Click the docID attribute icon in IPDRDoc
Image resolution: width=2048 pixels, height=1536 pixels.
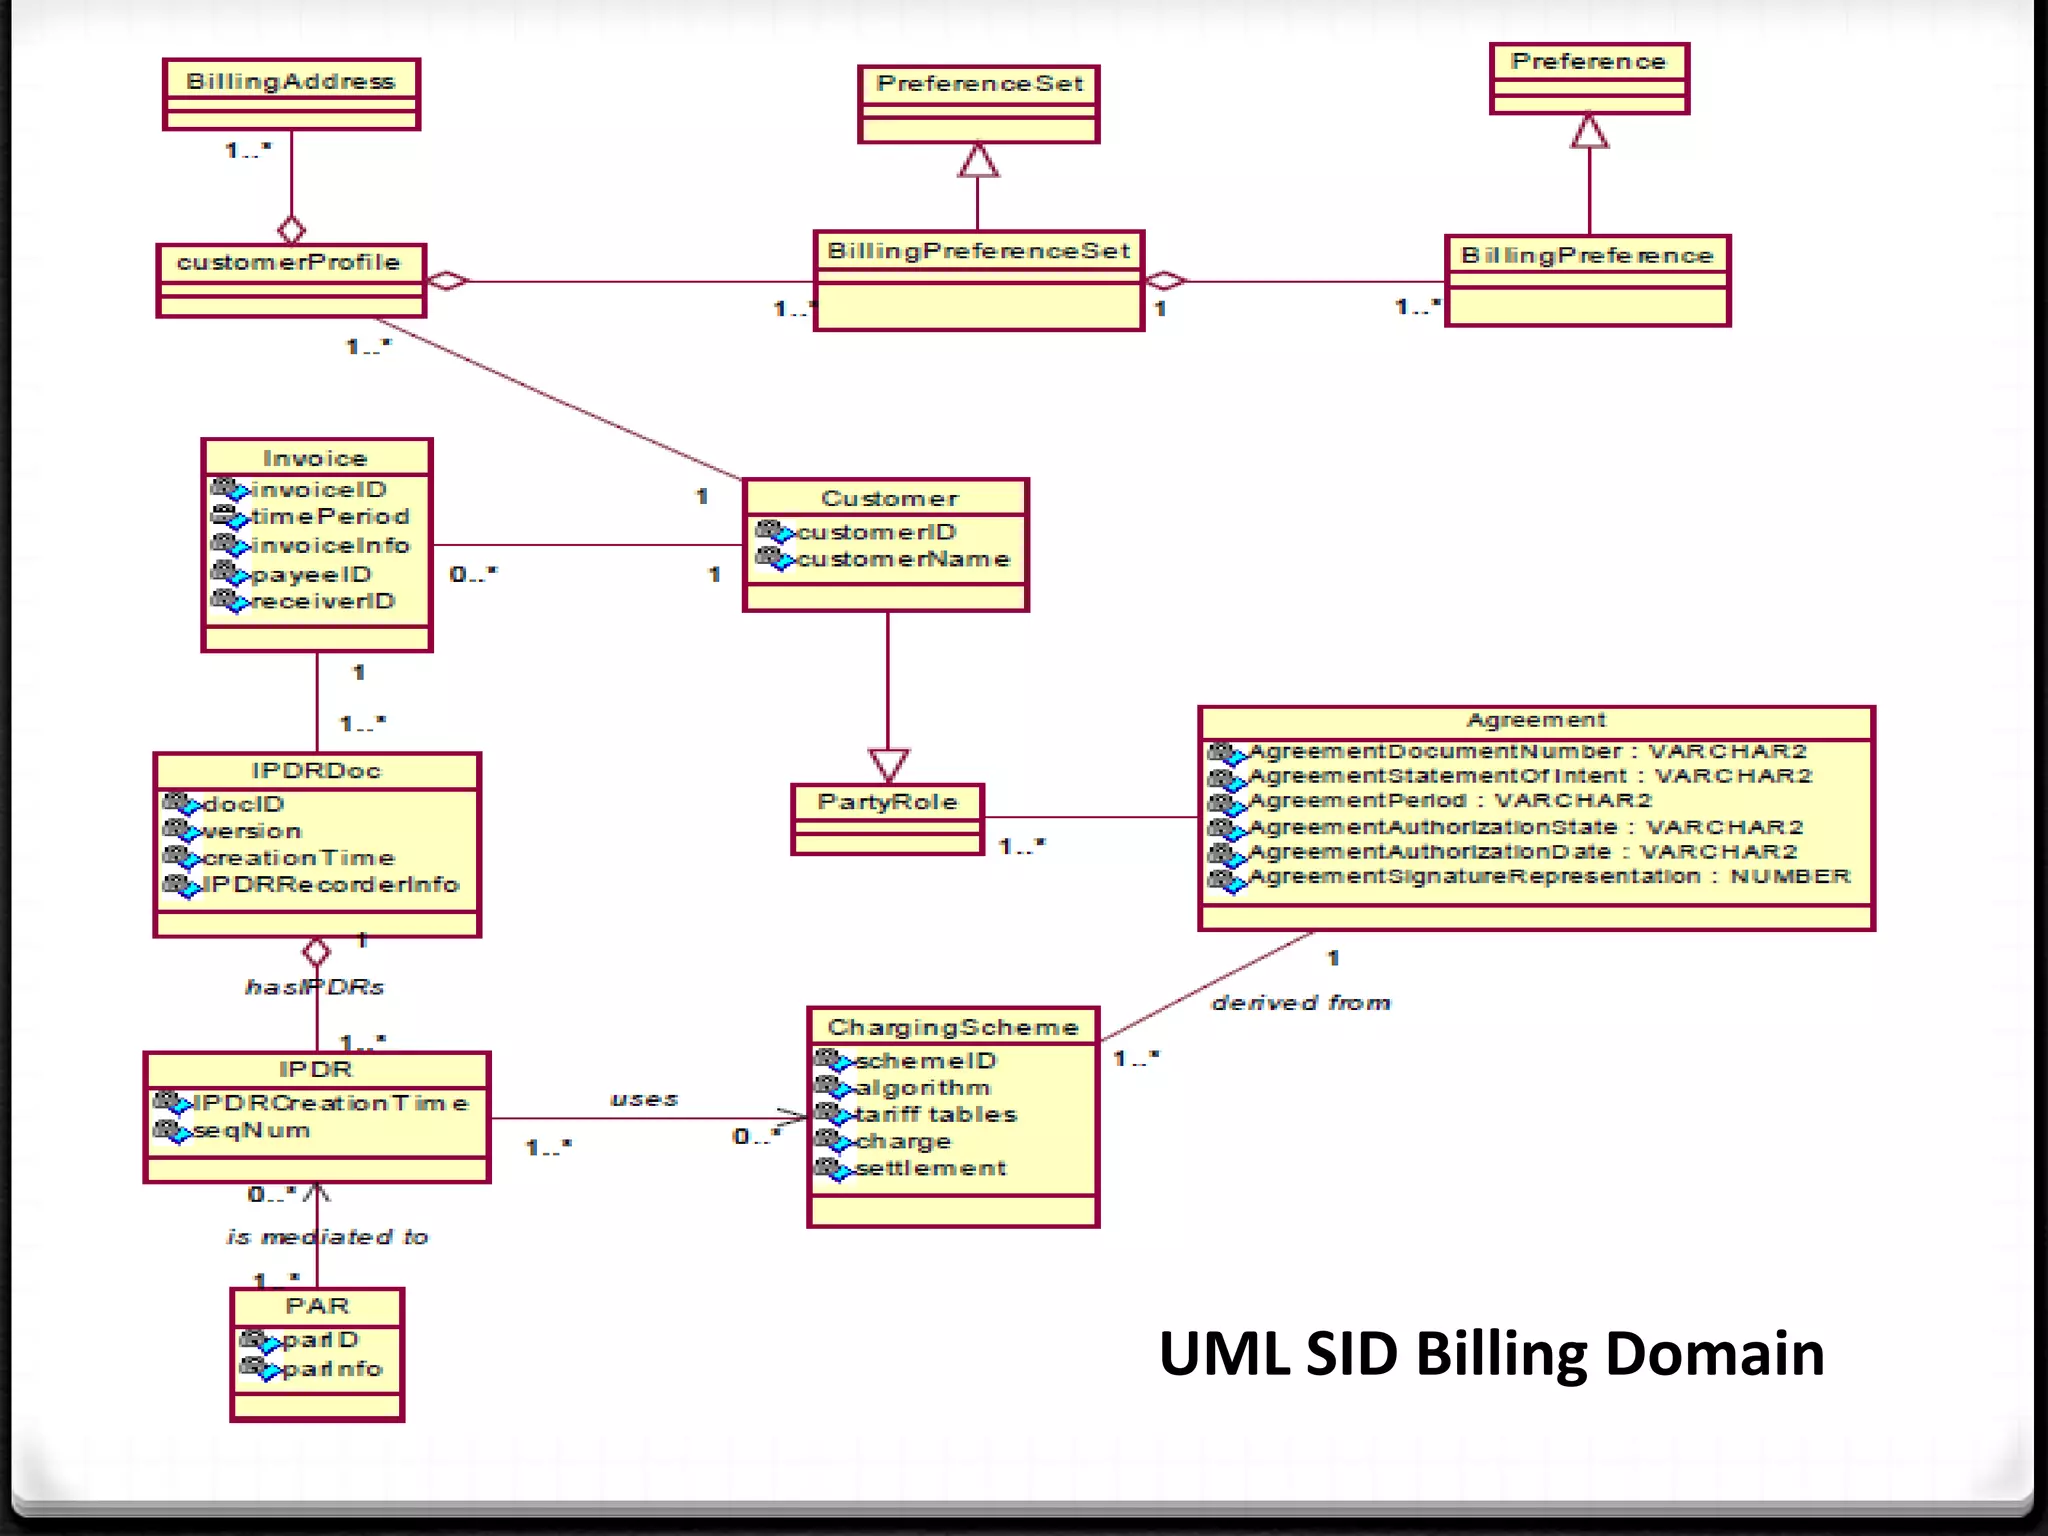[x=181, y=804]
